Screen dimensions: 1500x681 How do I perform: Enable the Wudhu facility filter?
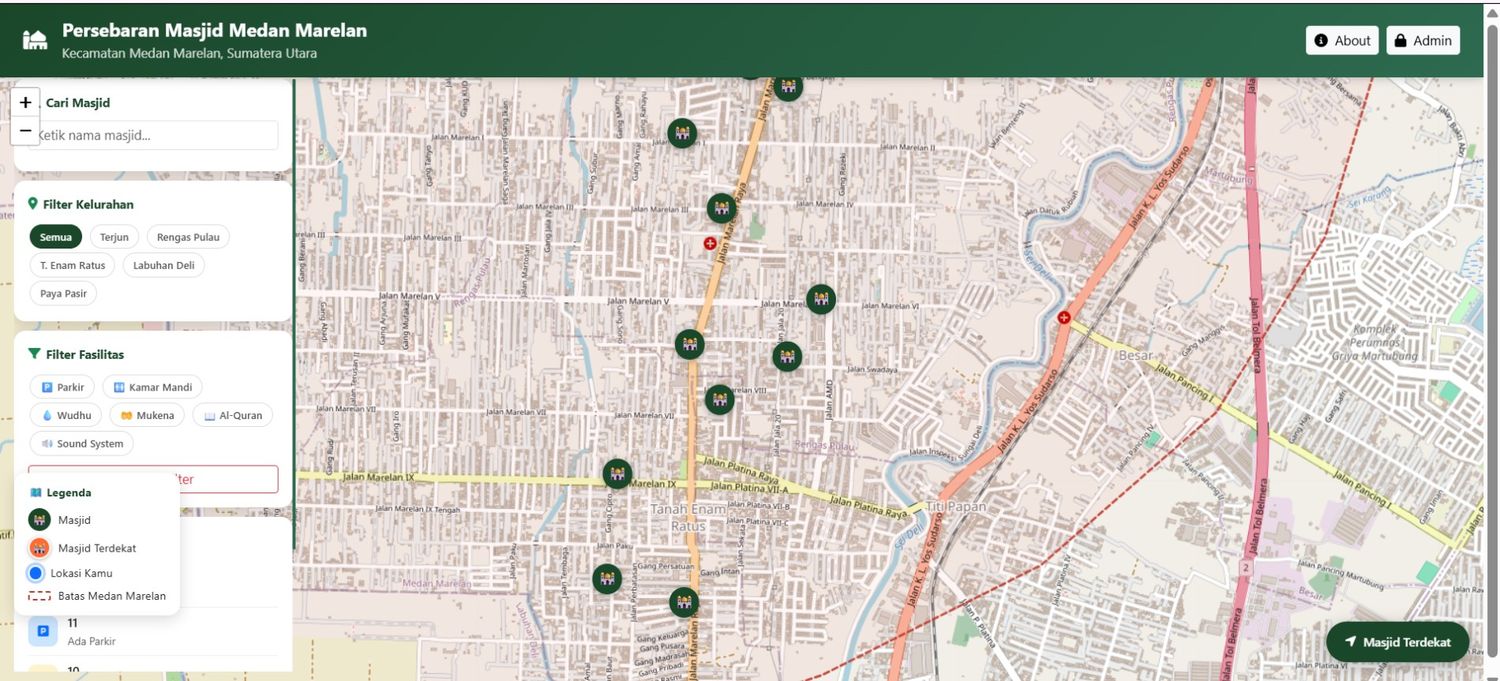click(x=65, y=415)
